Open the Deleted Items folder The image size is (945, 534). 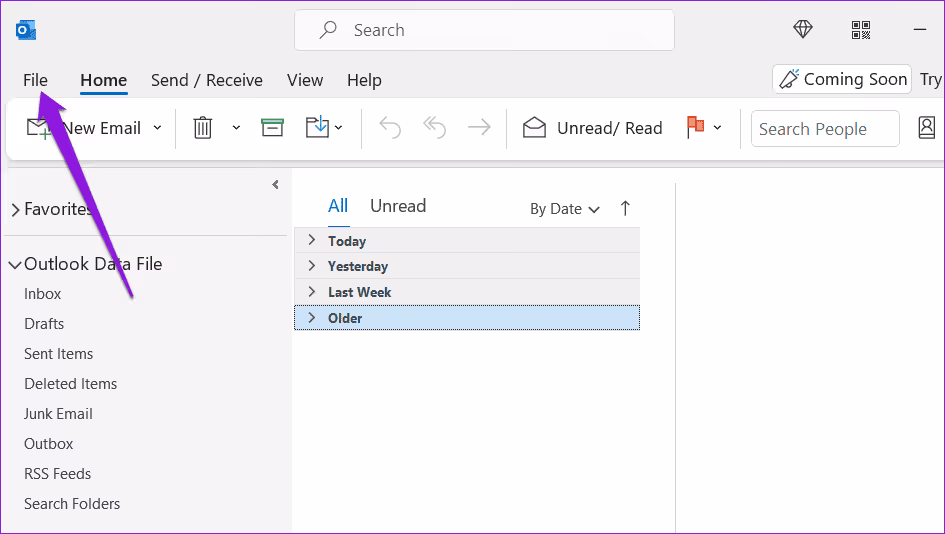(x=71, y=384)
